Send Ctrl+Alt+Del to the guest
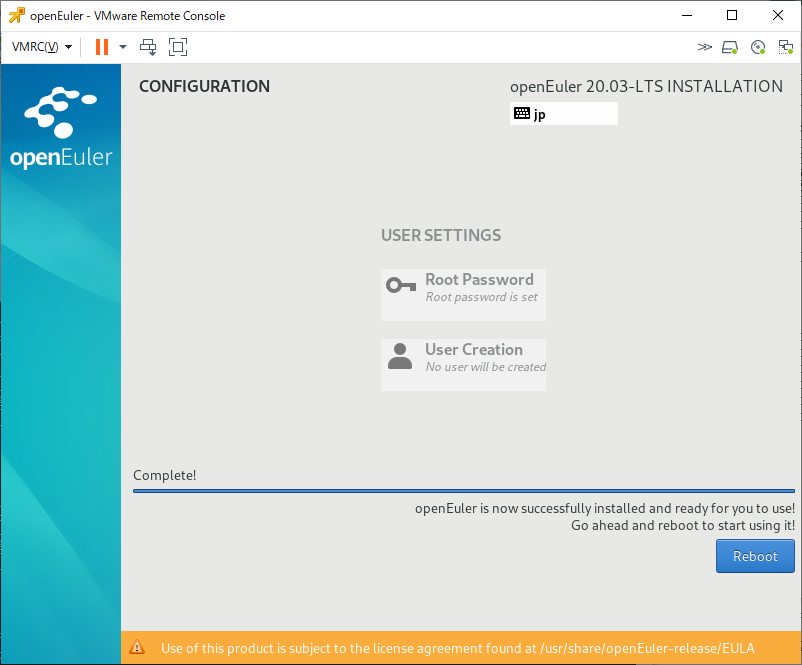This screenshot has width=802, height=665. [148, 47]
